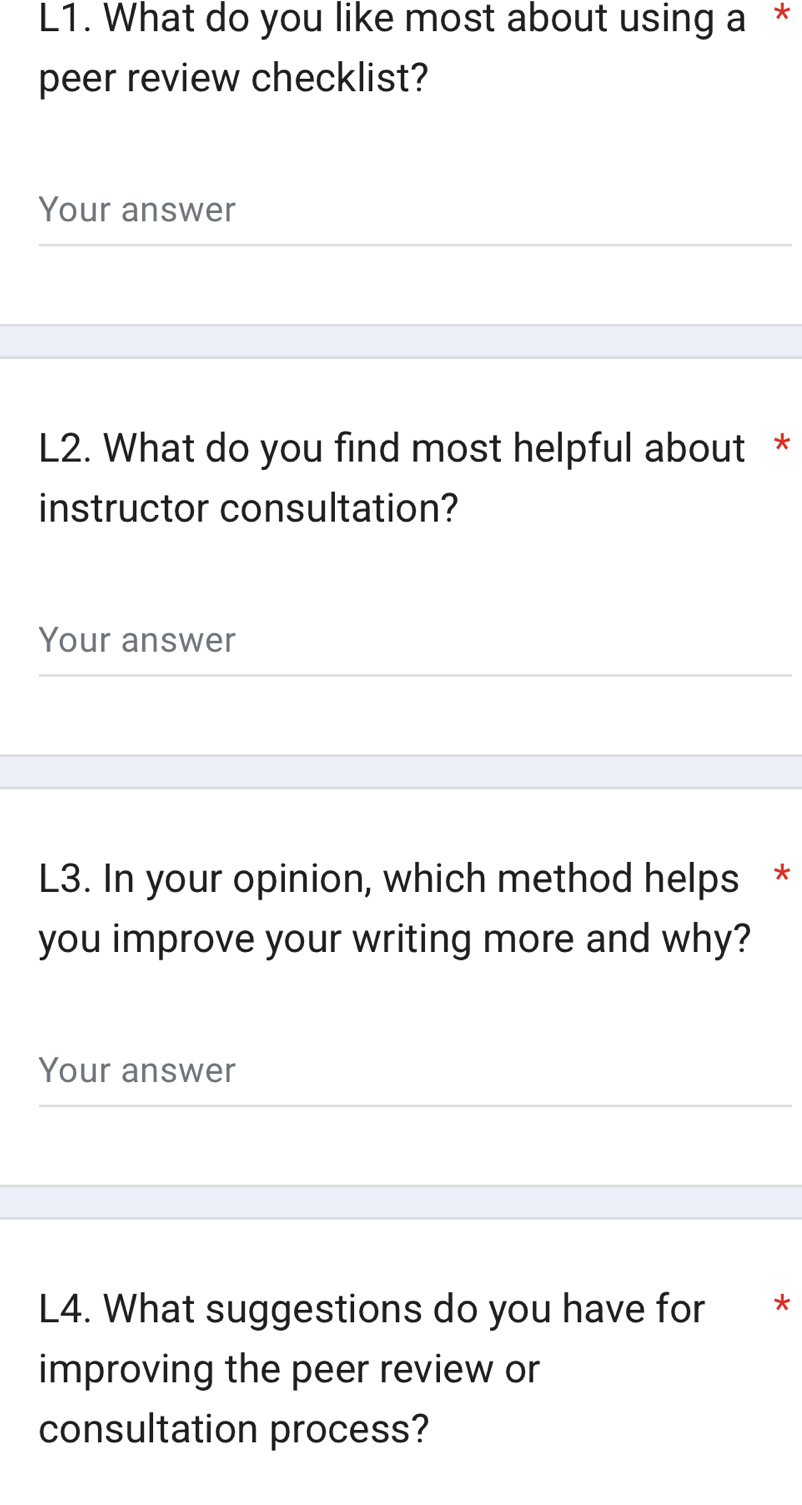This screenshot has width=802, height=1505.
Task: Click the red required asterisk beside L2
Action: pos(782,447)
